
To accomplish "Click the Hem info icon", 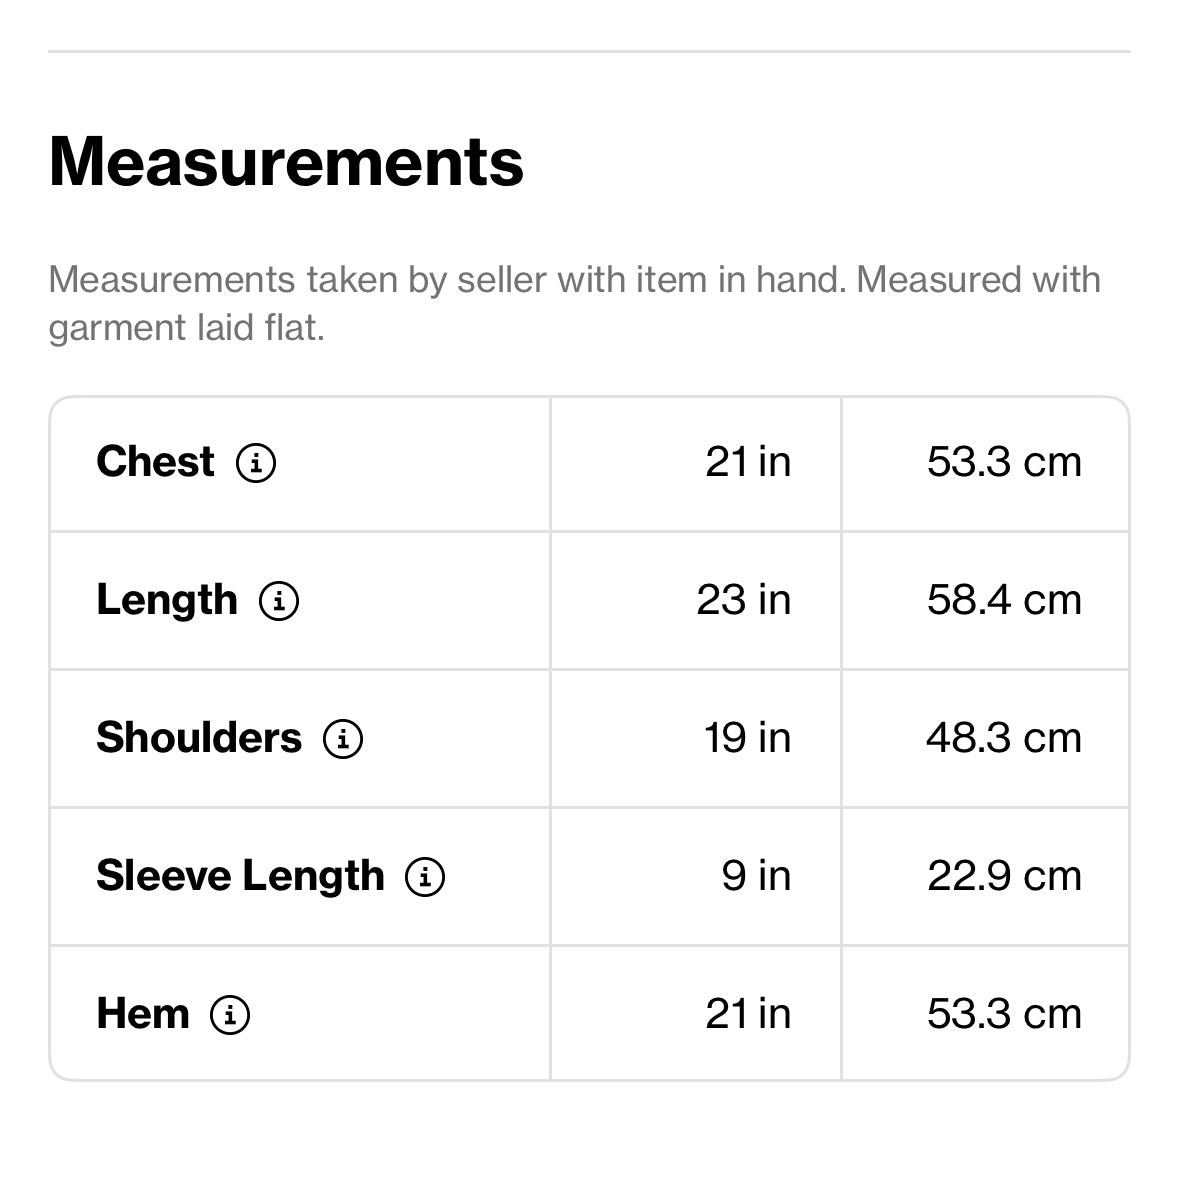I will (230, 1015).
